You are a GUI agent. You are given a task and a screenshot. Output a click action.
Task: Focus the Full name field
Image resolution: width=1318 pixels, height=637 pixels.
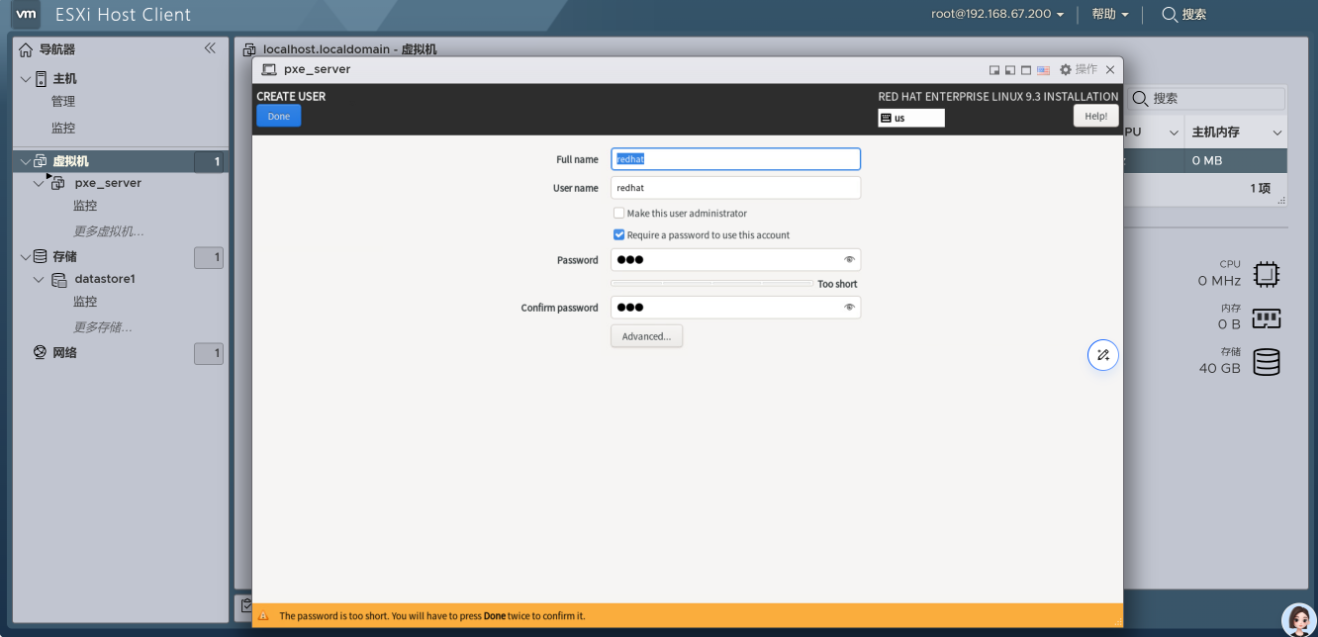[x=736, y=159]
